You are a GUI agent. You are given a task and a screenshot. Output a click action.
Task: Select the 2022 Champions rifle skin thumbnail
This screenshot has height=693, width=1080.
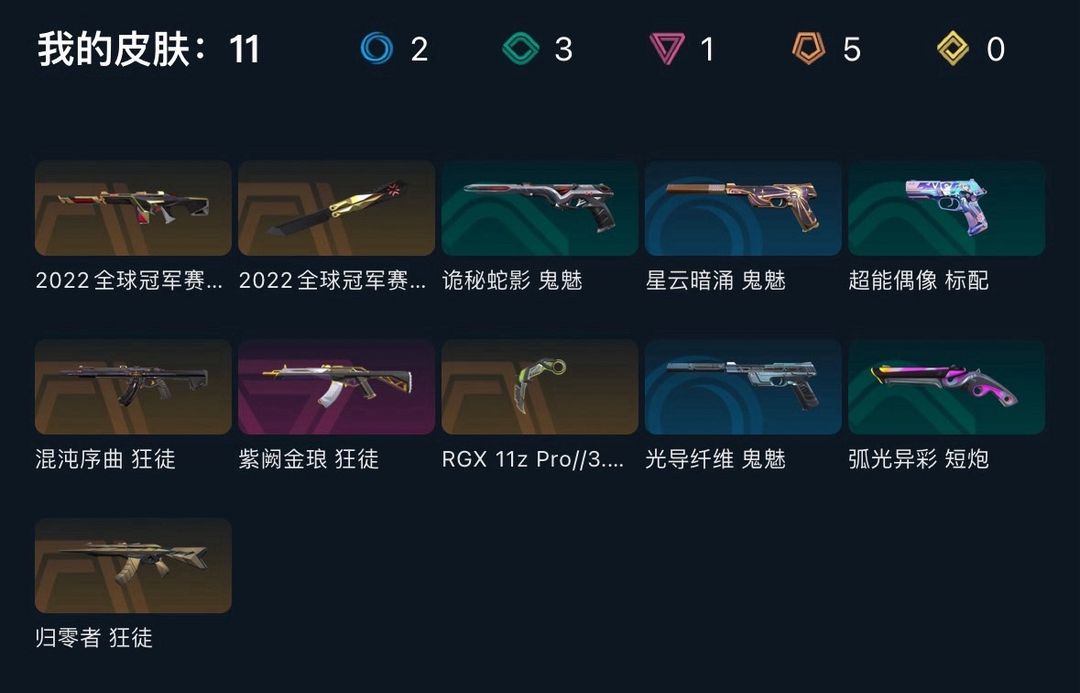(x=133, y=208)
